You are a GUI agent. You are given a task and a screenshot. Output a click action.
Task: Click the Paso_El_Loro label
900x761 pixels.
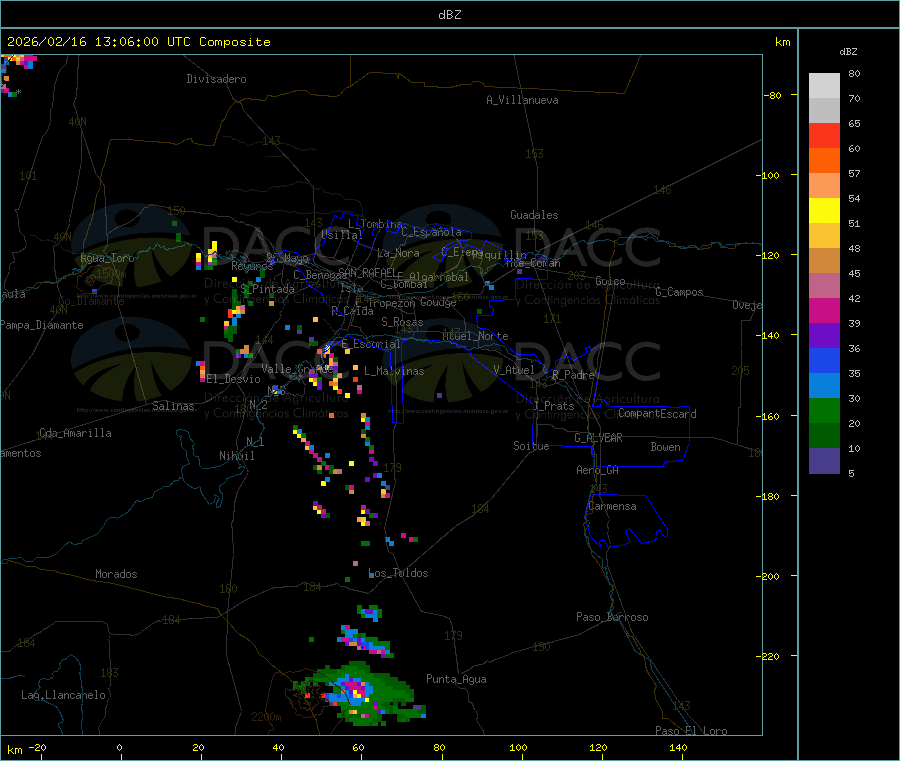691,731
